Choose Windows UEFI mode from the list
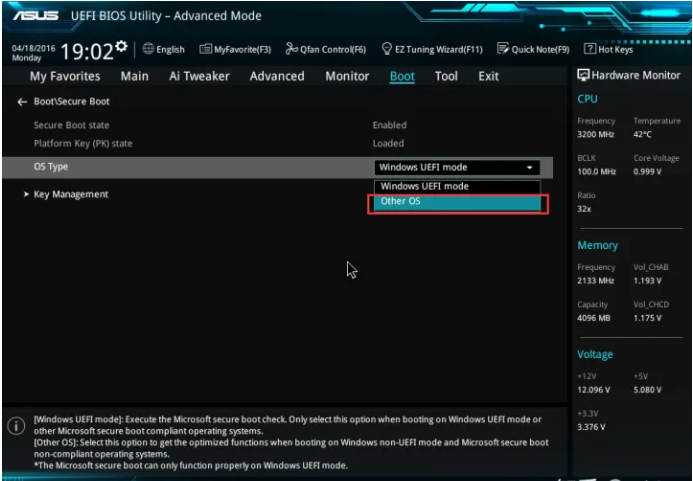This screenshot has height=481, width=693. tap(457, 186)
